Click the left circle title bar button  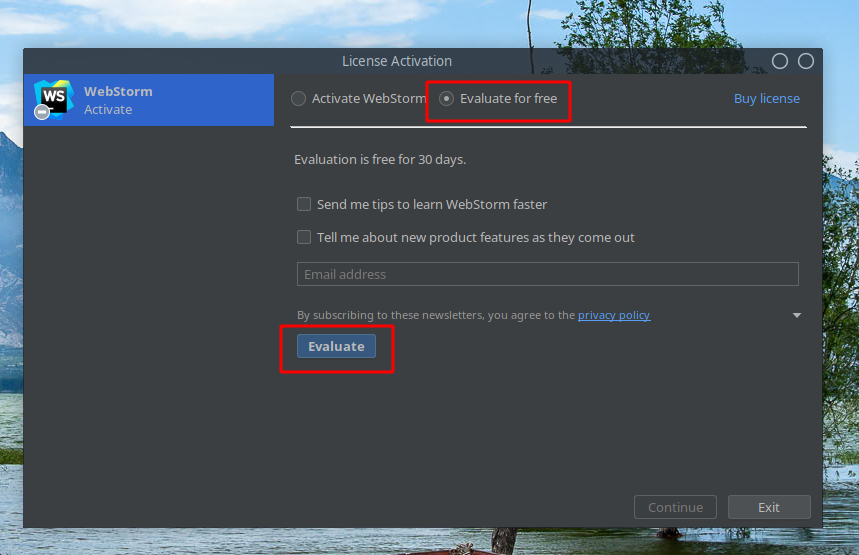pyautogui.click(x=780, y=61)
